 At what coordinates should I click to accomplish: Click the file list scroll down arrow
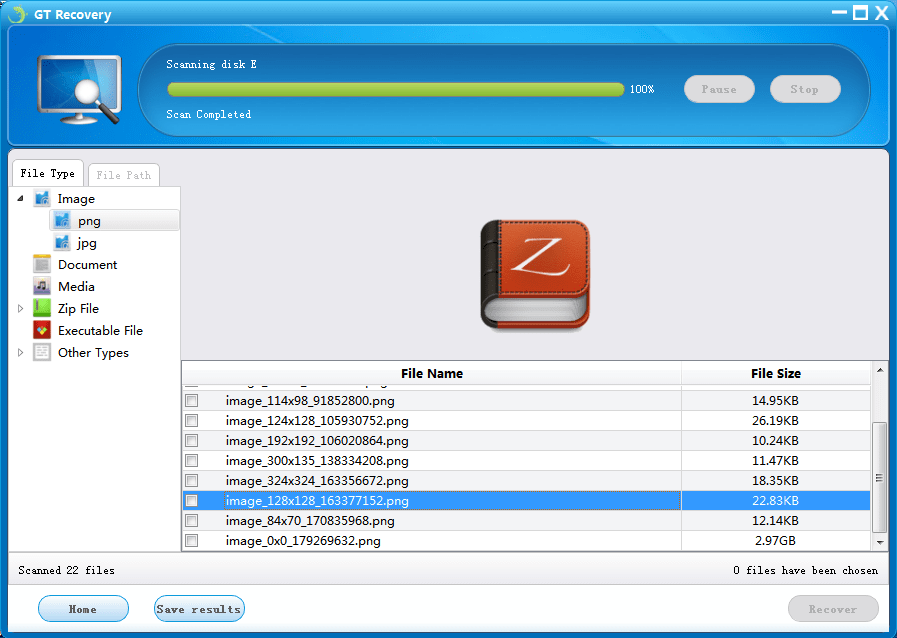pos(880,542)
